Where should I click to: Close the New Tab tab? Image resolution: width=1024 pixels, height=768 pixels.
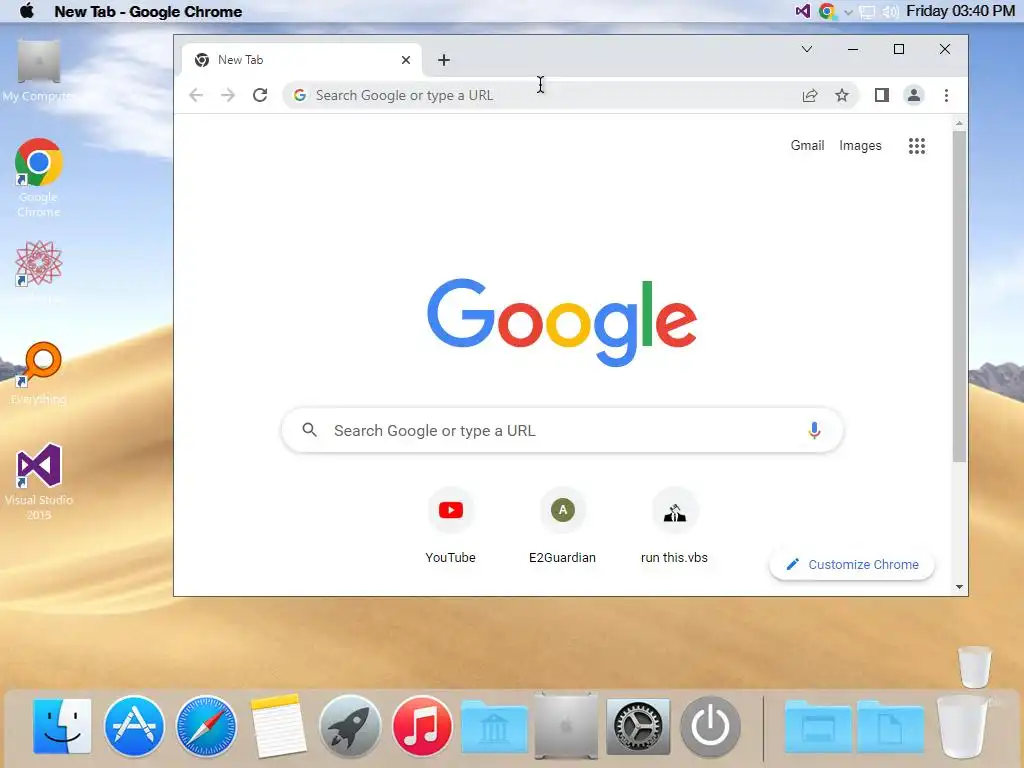click(406, 60)
